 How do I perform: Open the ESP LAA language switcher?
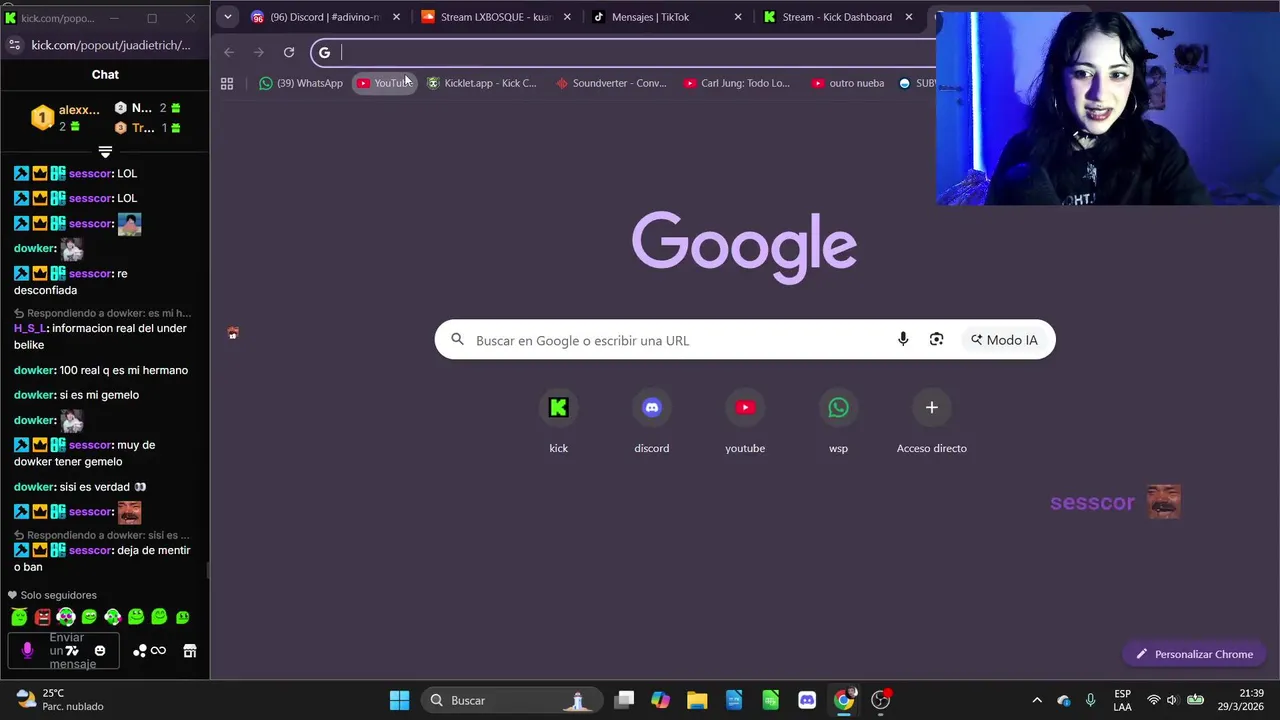click(1123, 700)
